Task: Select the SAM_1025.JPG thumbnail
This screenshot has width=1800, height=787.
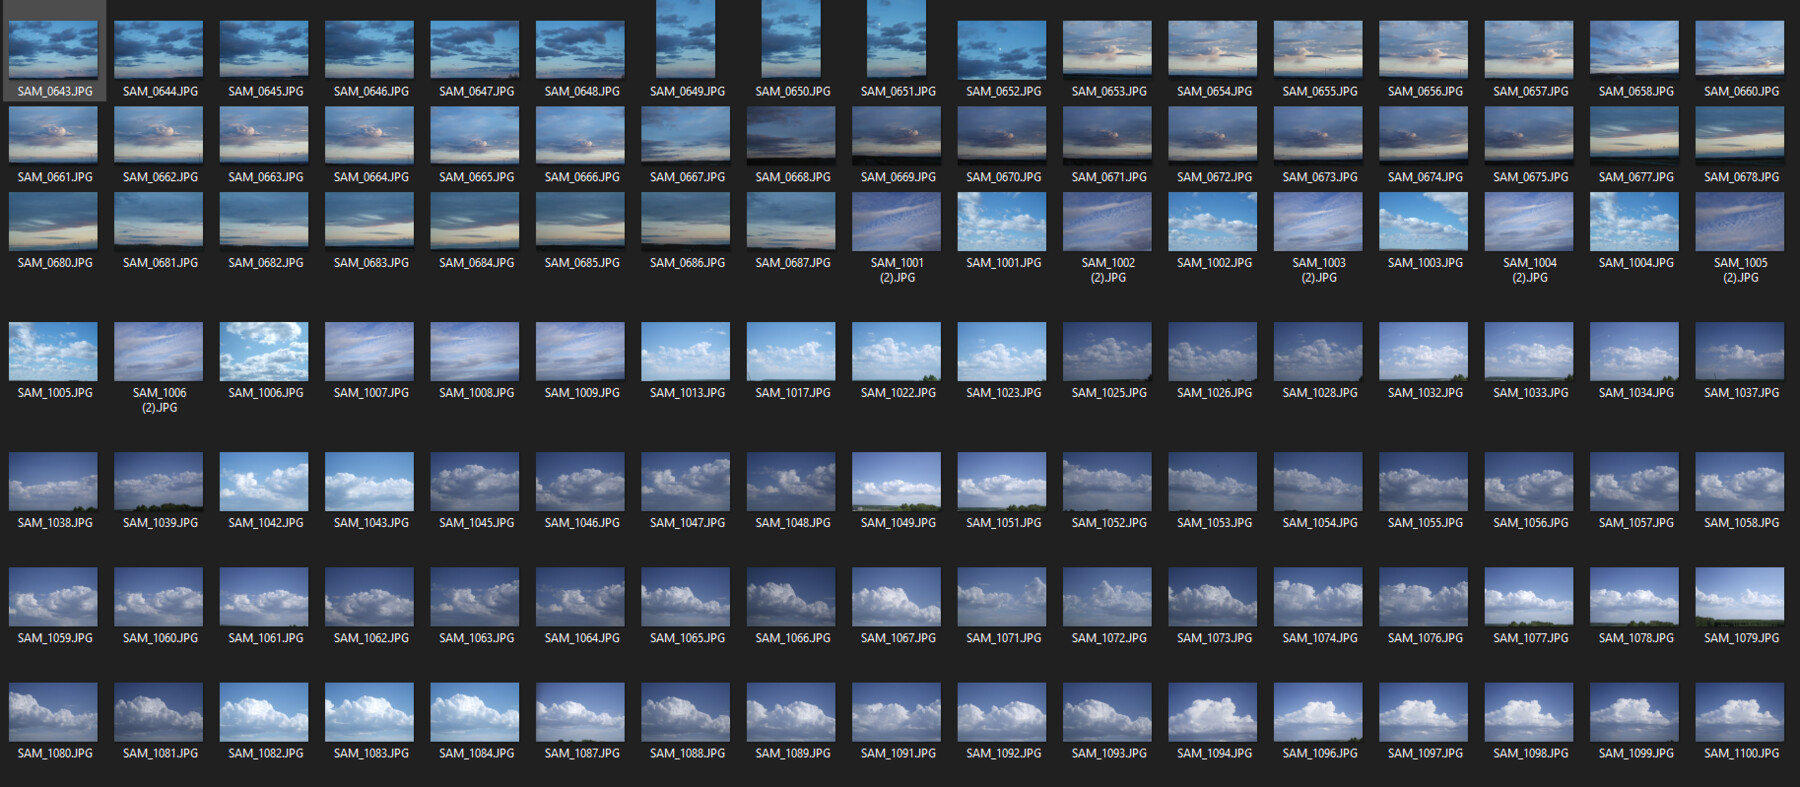Action: (x=1107, y=351)
